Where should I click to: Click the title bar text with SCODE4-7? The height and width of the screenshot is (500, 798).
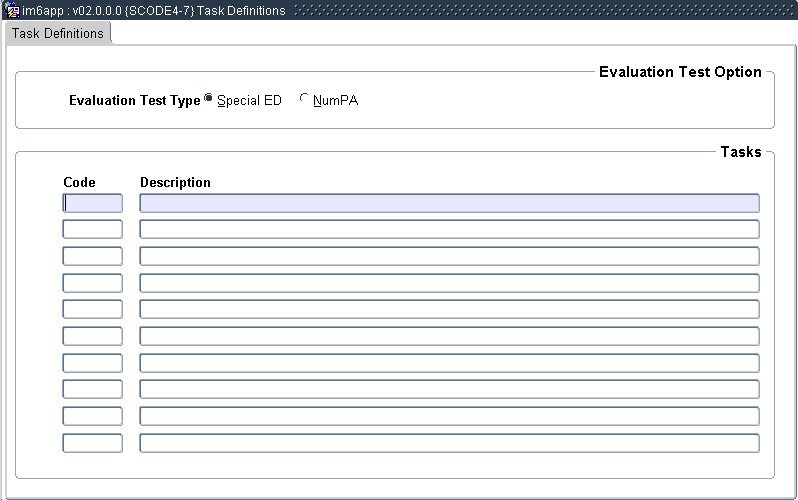coord(154,11)
